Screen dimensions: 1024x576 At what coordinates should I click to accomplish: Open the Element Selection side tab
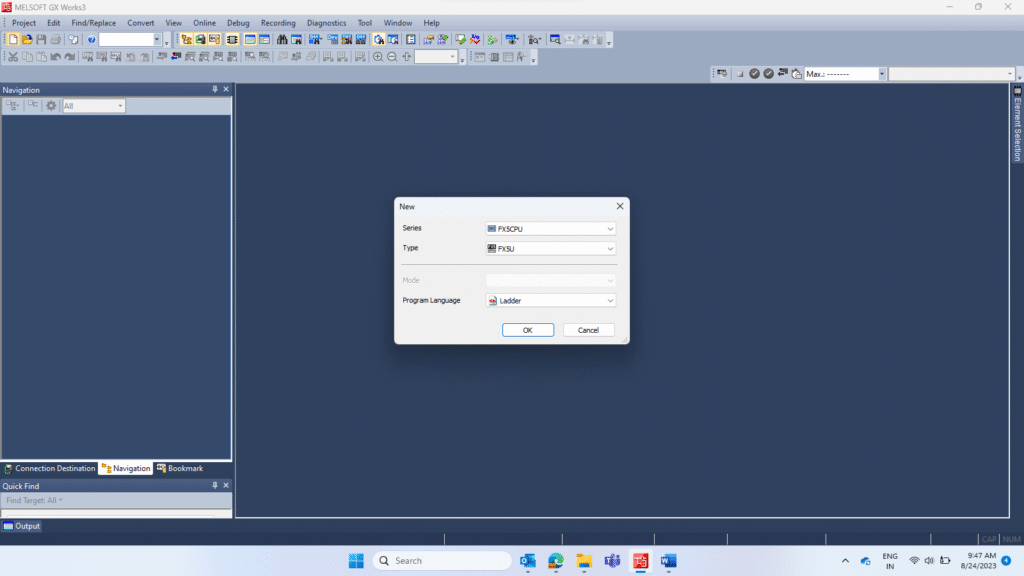pyautogui.click(x=1017, y=124)
